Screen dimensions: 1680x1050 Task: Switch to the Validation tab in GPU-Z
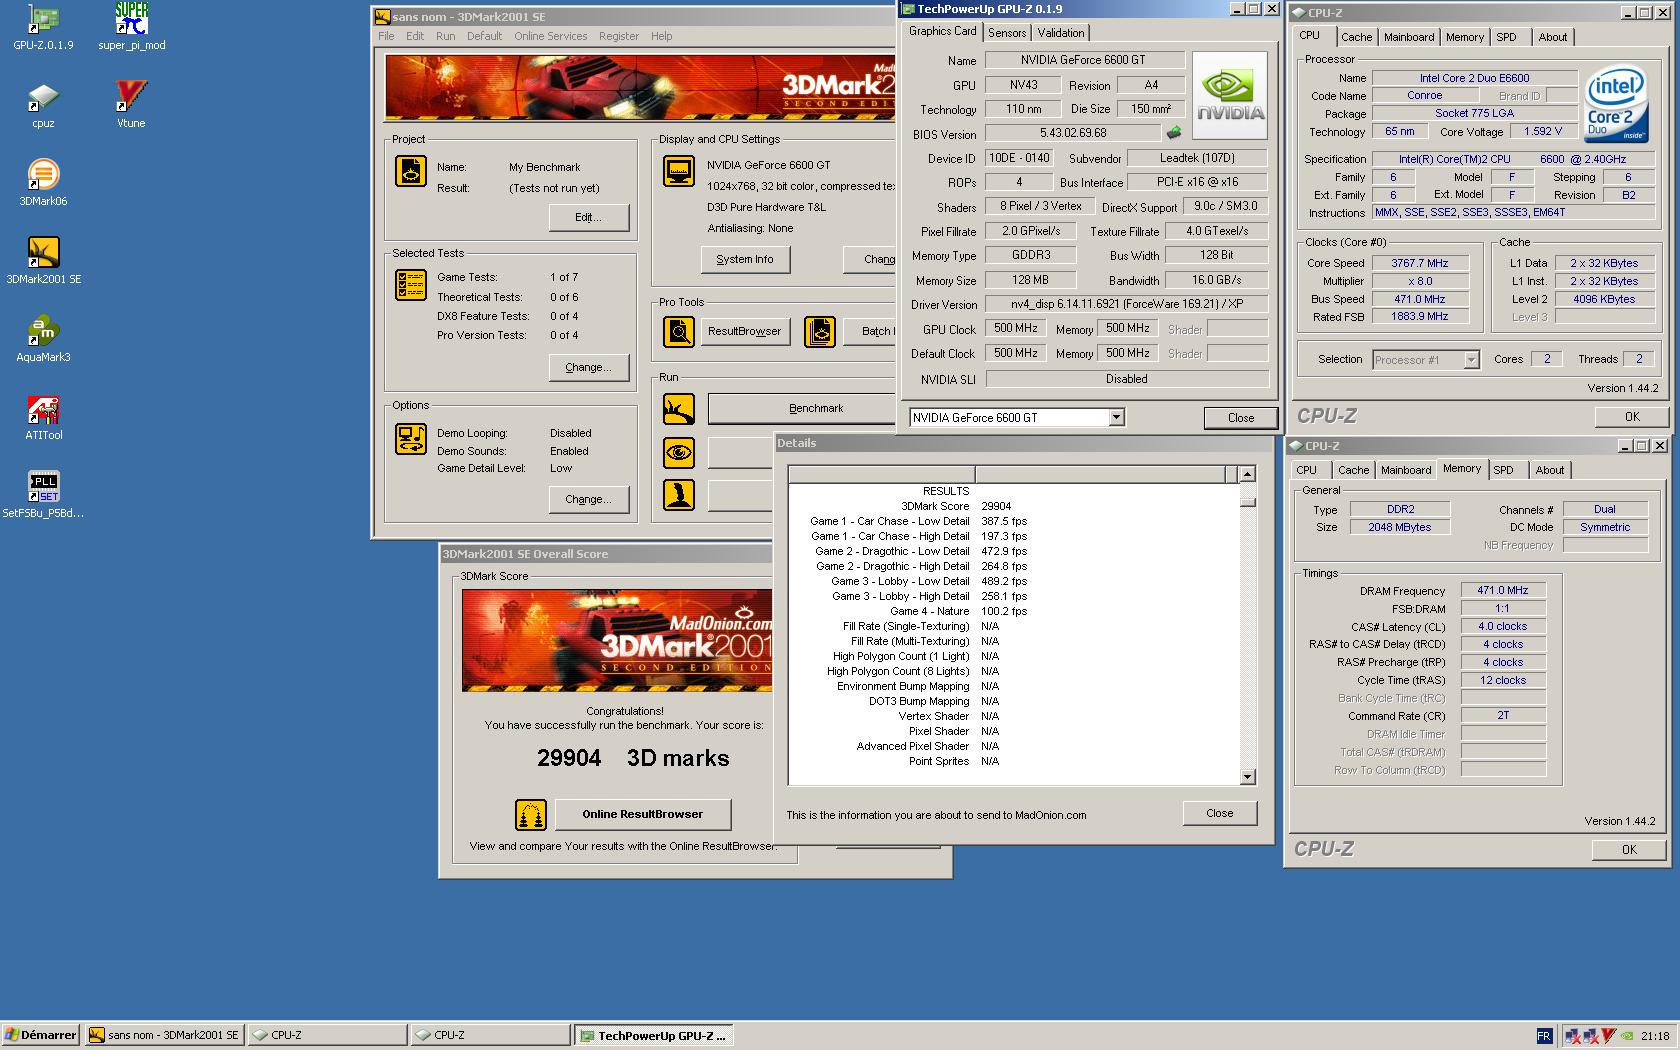pos(1060,32)
